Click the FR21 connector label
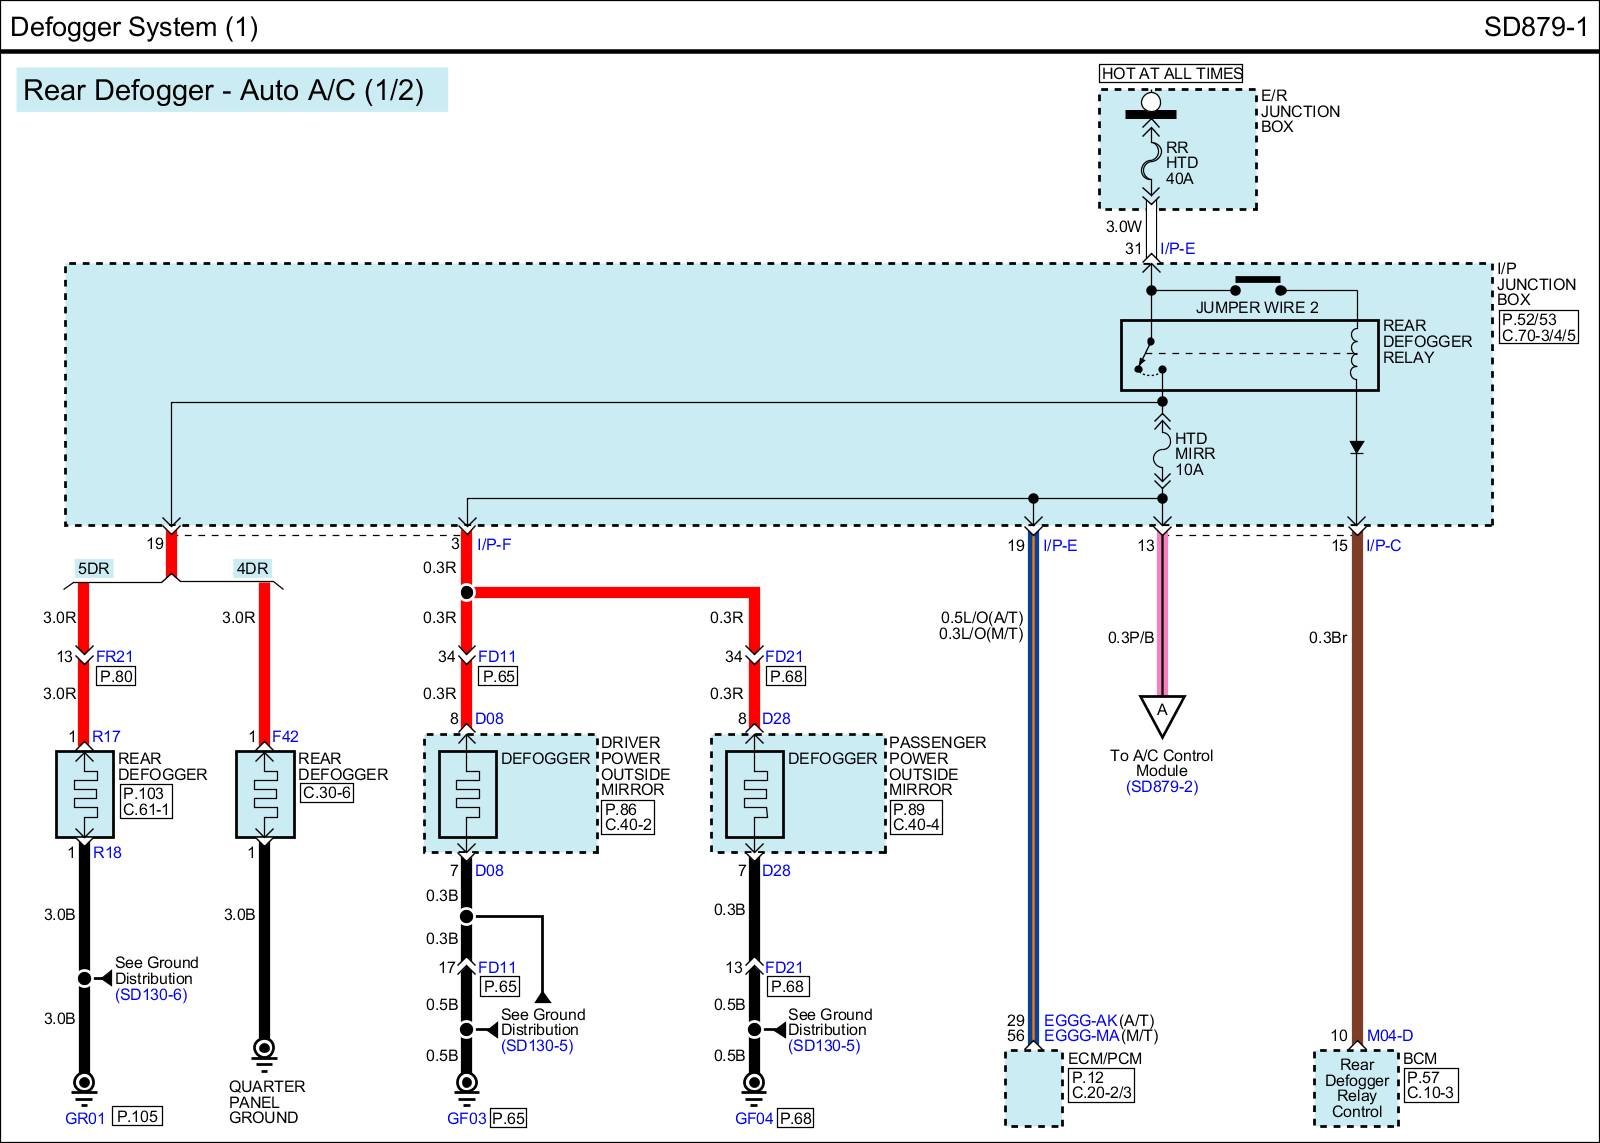Screen dimensions: 1600x1143 click(115, 657)
